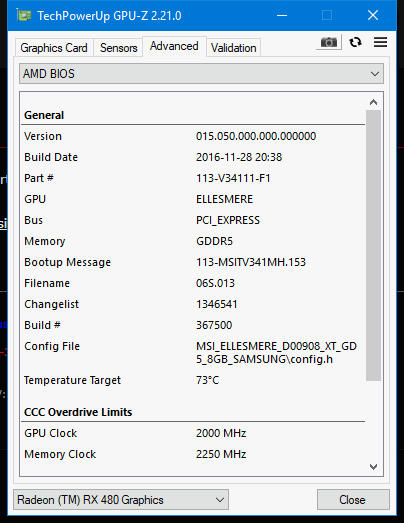Click the Bootup Message label
This screenshot has height=523, width=404.
click(x=67, y=262)
